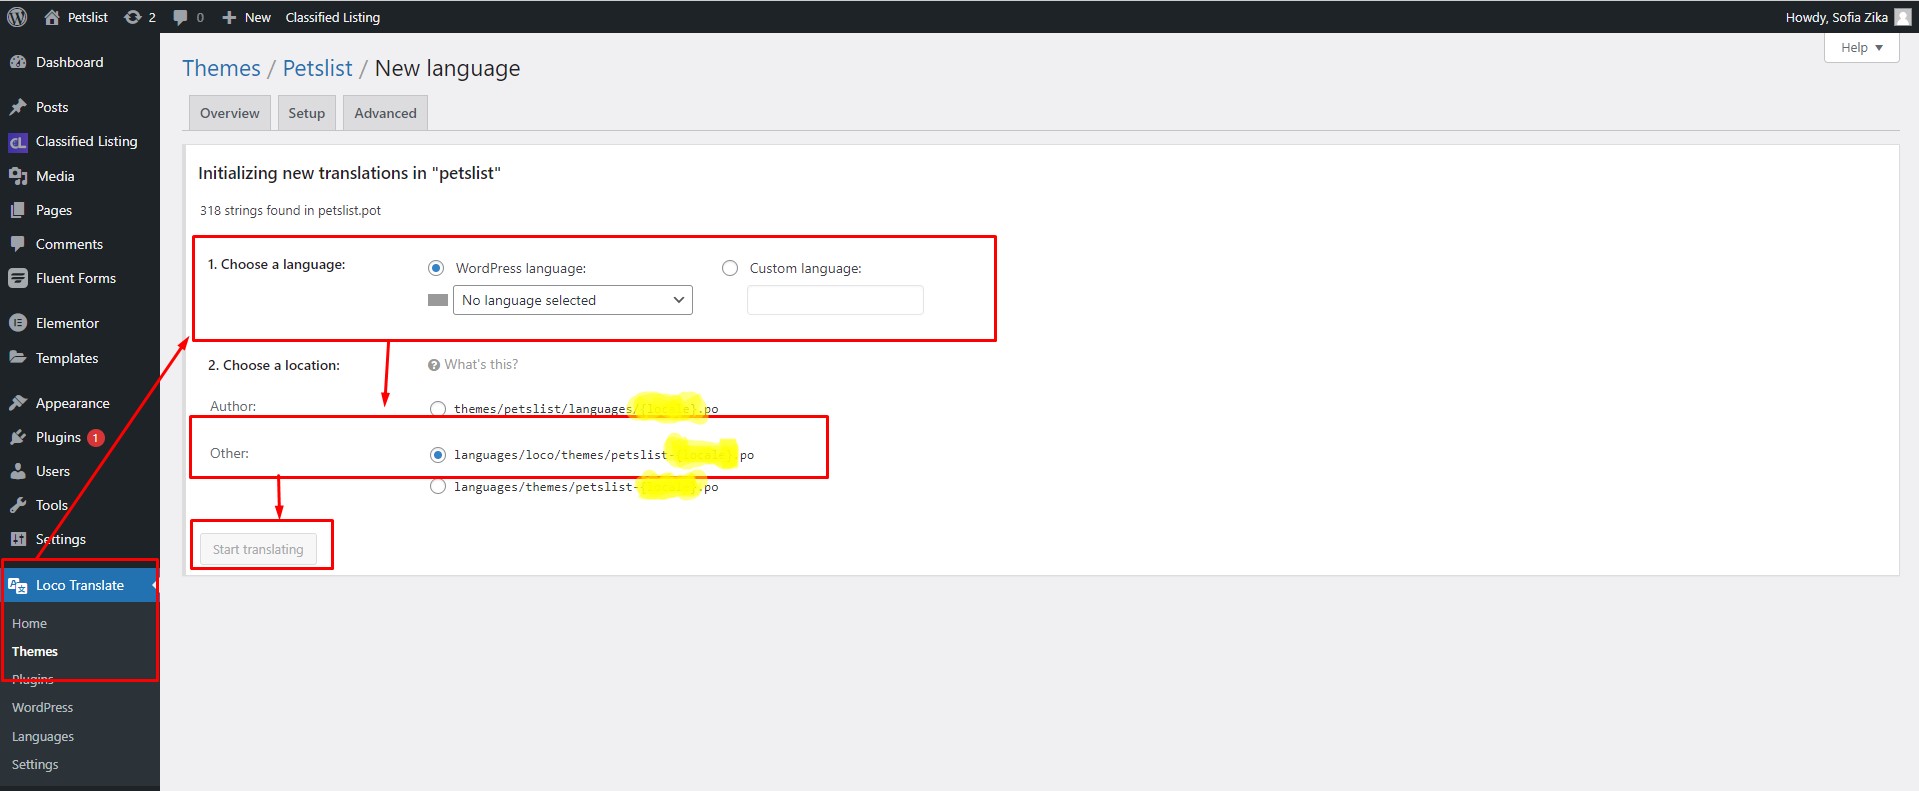The width and height of the screenshot is (1919, 791).
Task: Expand the Help dropdown
Action: [x=1861, y=47]
